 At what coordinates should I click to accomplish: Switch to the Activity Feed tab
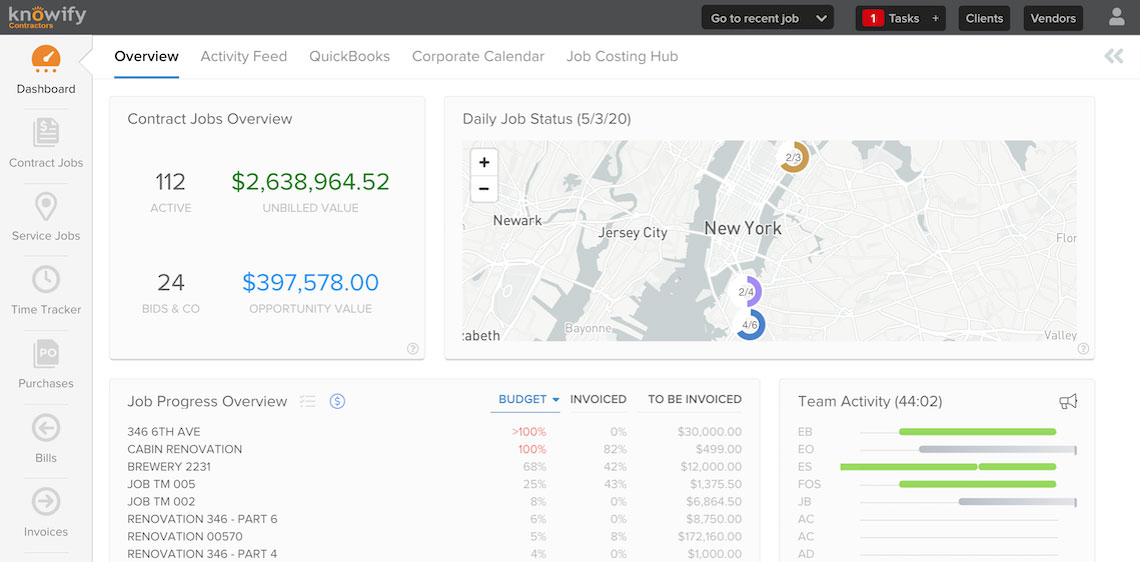pyautogui.click(x=244, y=56)
